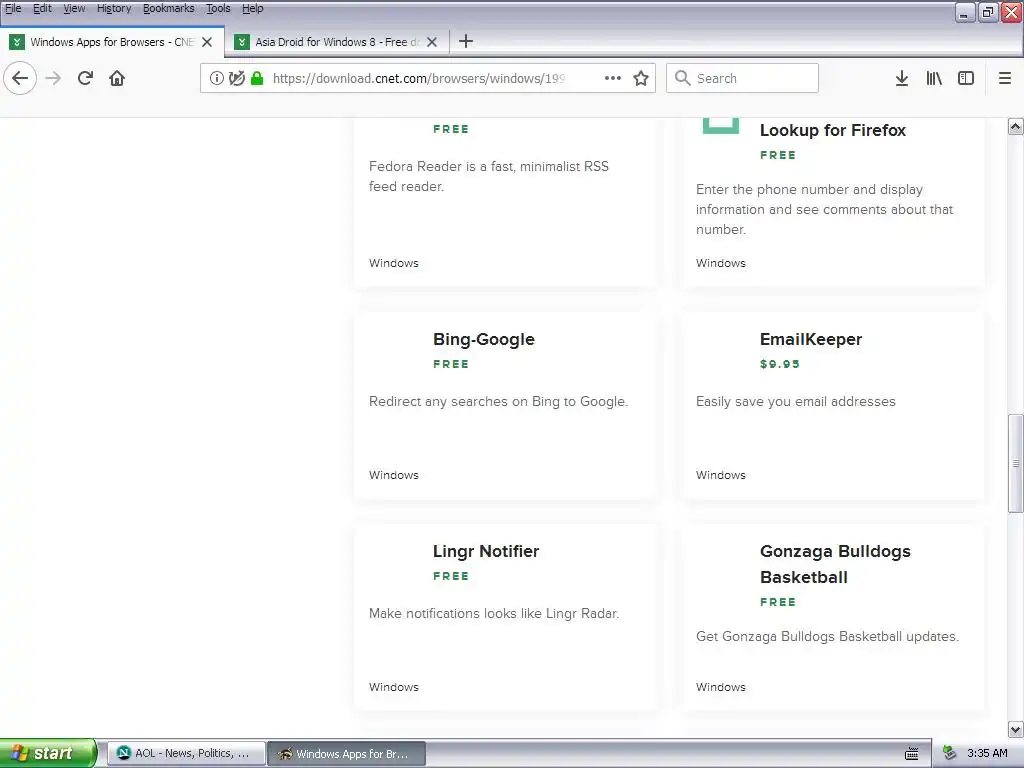Click 'Get Gonzaga Bulldogs Basketball updates' text
The height and width of the screenshot is (768, 1024).
click(x=827, y=637)
